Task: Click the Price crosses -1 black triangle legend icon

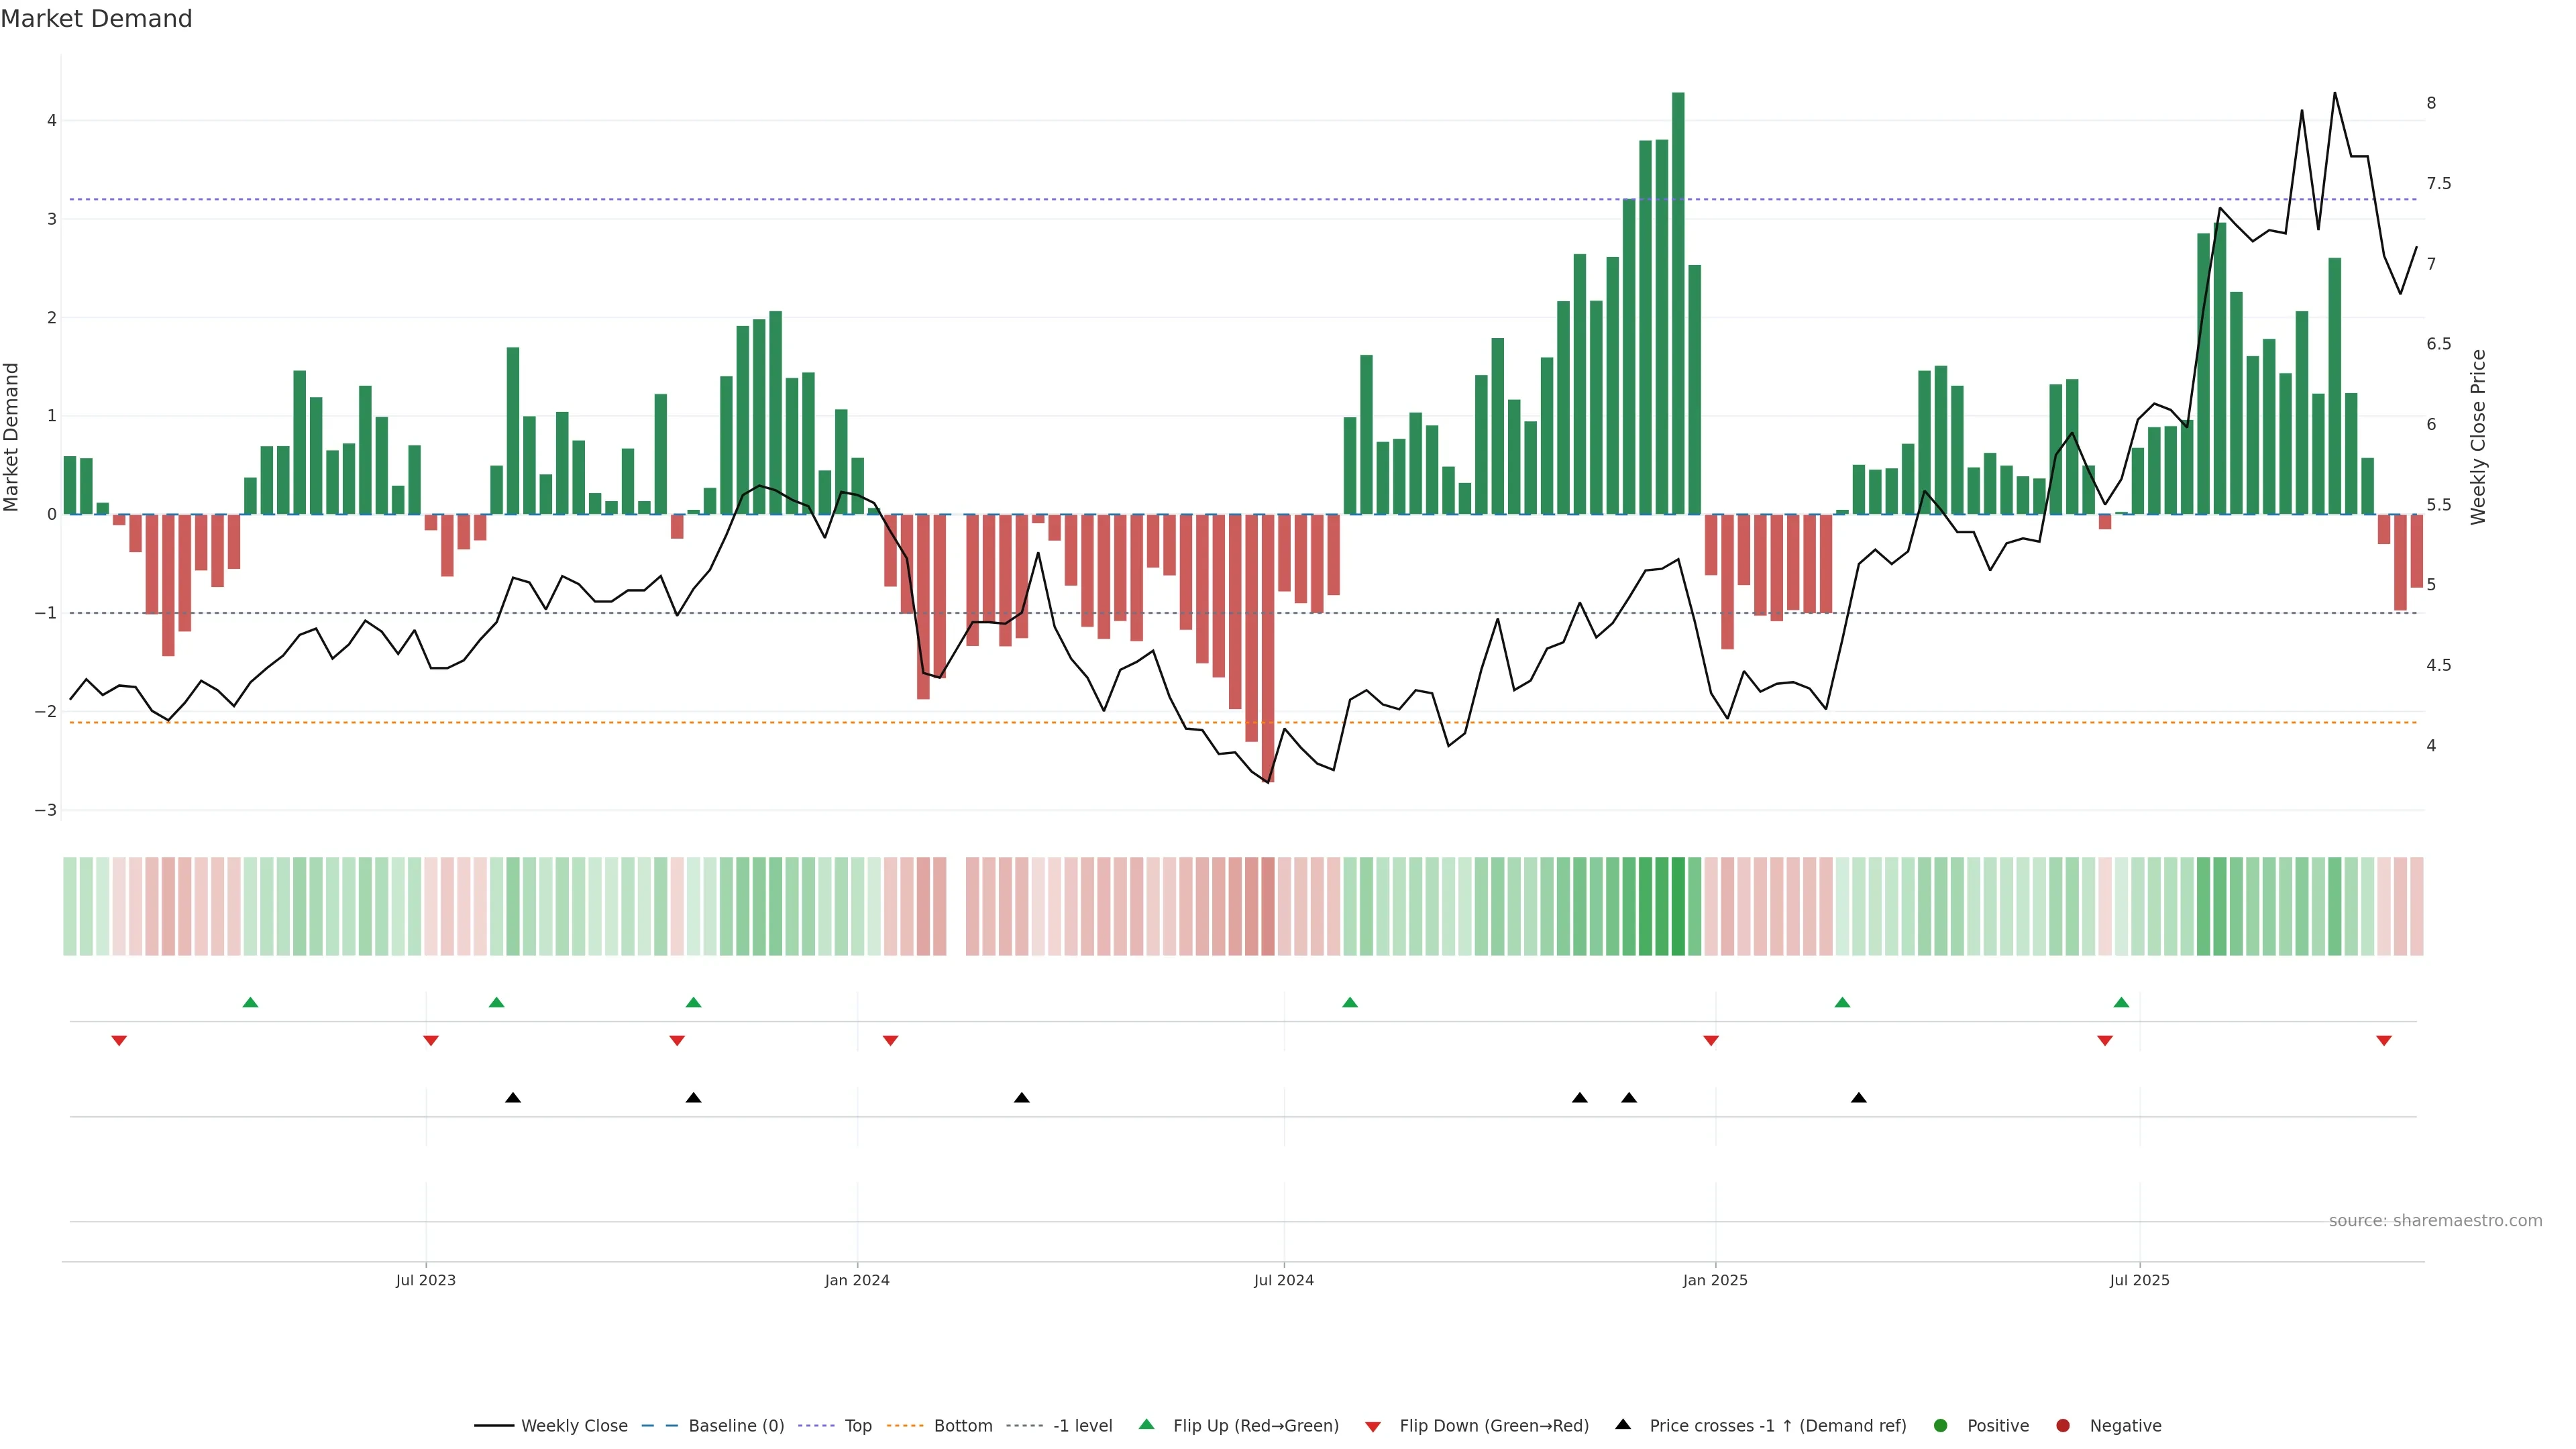Action: click(x=1623, y=1424)
